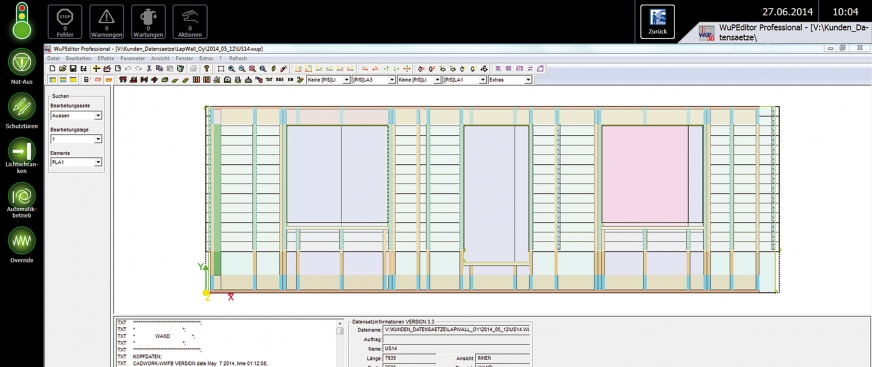Open the Datei menu
This screenshot has height=367, width=872.
point(53,58)
